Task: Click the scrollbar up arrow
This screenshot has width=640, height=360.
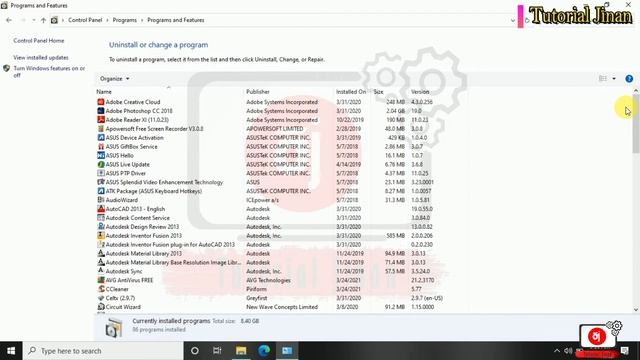Action: pyautogui.click(x=636, y=91)
